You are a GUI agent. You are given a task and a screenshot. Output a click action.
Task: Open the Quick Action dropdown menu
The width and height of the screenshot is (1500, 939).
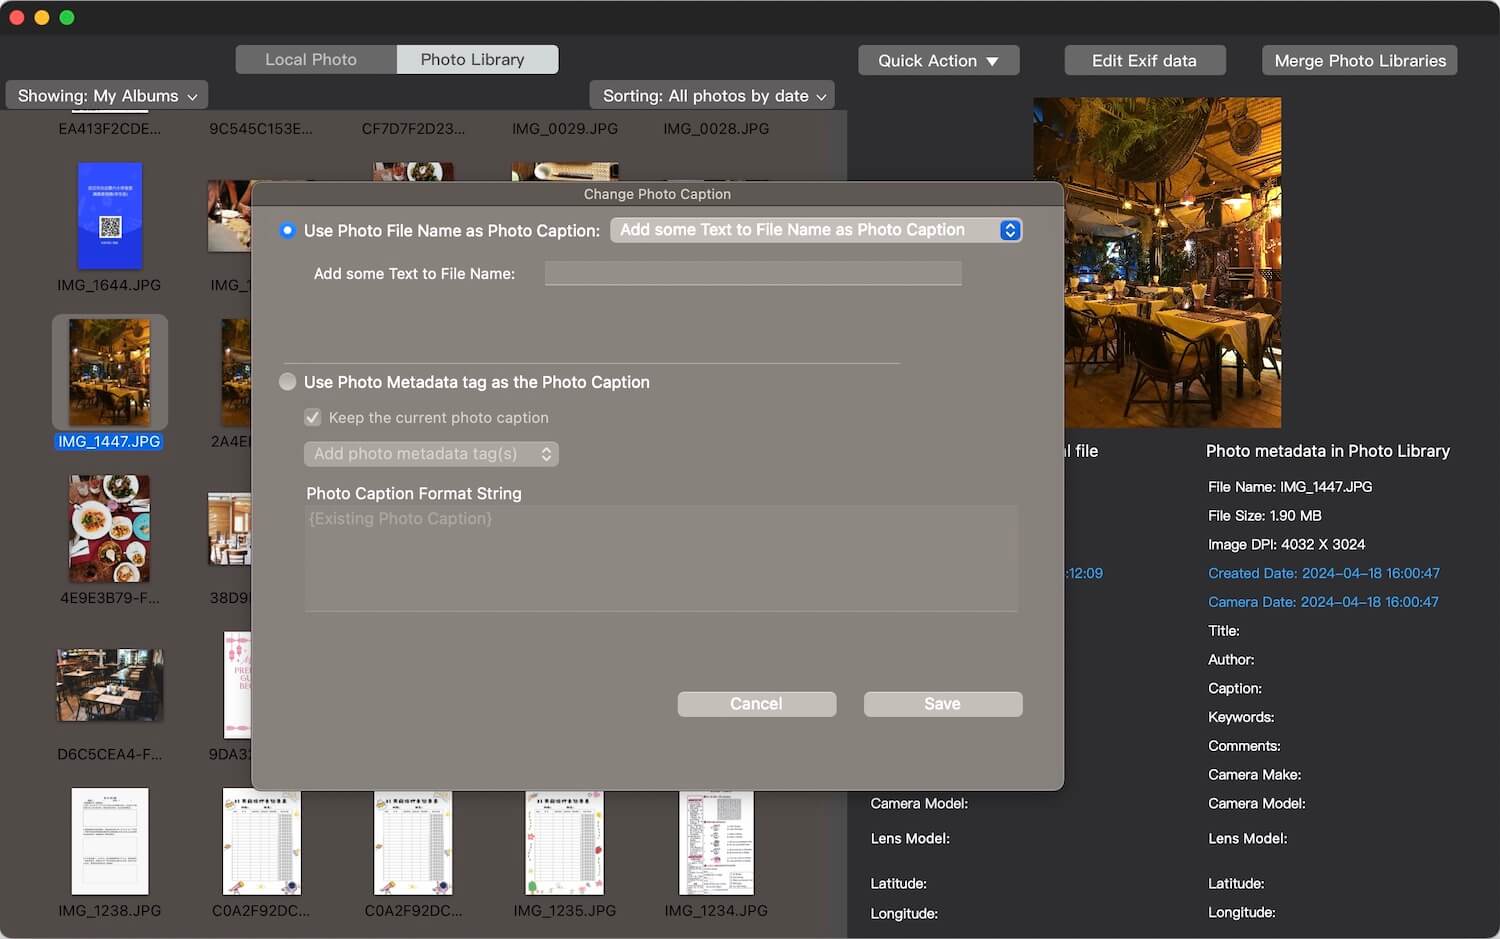coord(938,61)
